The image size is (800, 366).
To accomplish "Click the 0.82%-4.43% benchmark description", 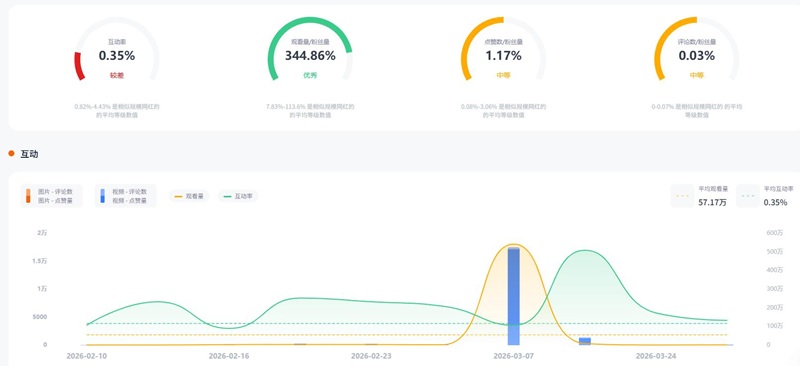I will 117,111.
